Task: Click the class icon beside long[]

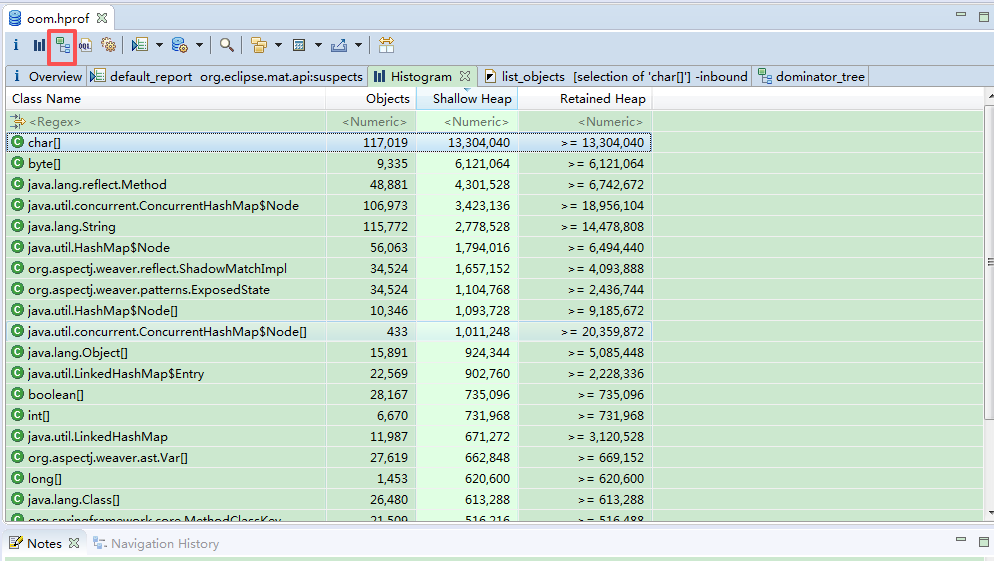Action: [18, 478]
